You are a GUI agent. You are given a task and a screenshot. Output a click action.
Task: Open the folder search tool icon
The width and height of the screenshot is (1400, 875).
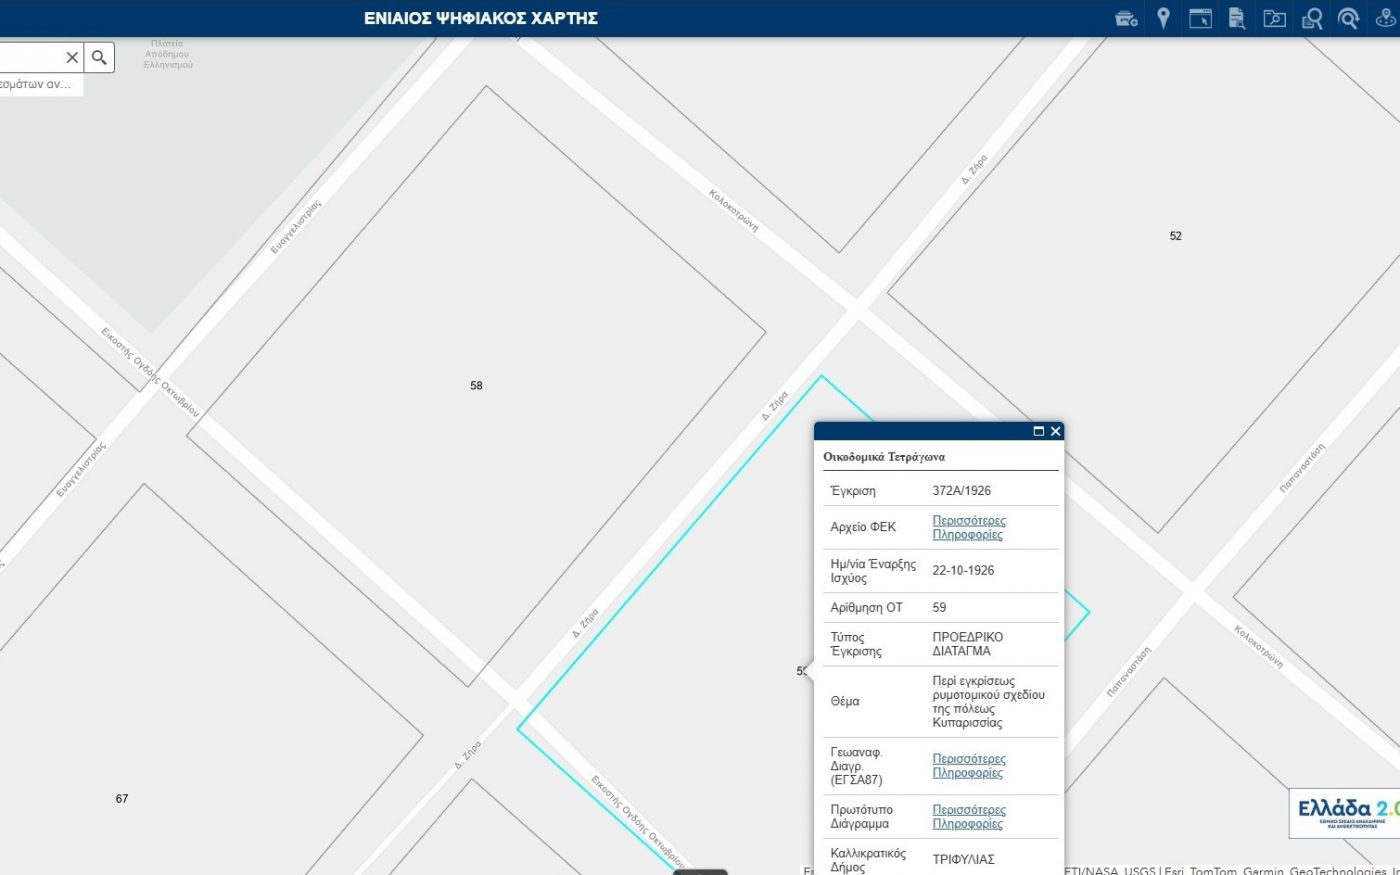pyautogui.click(x=1274, y=18)
